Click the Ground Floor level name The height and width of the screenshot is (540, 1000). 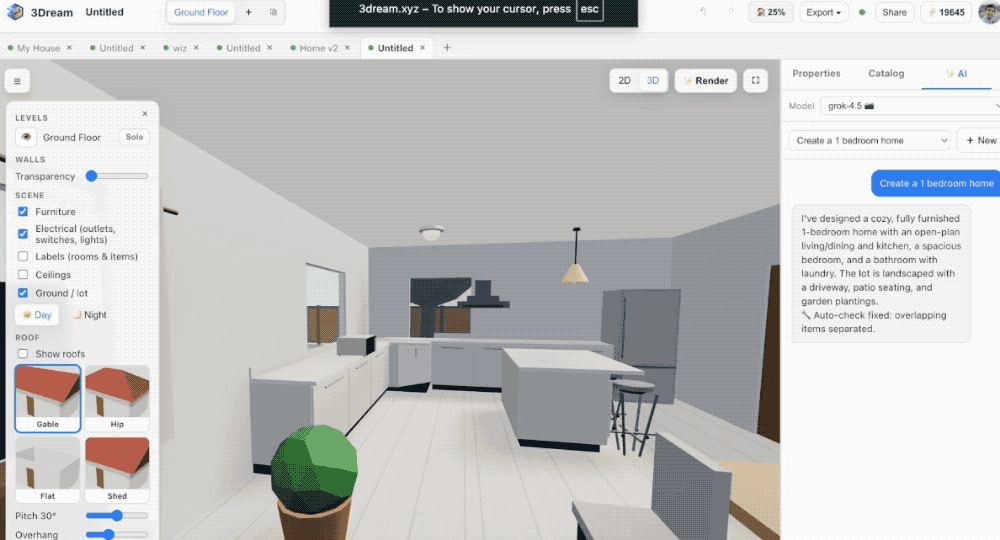tap(71, 137)
